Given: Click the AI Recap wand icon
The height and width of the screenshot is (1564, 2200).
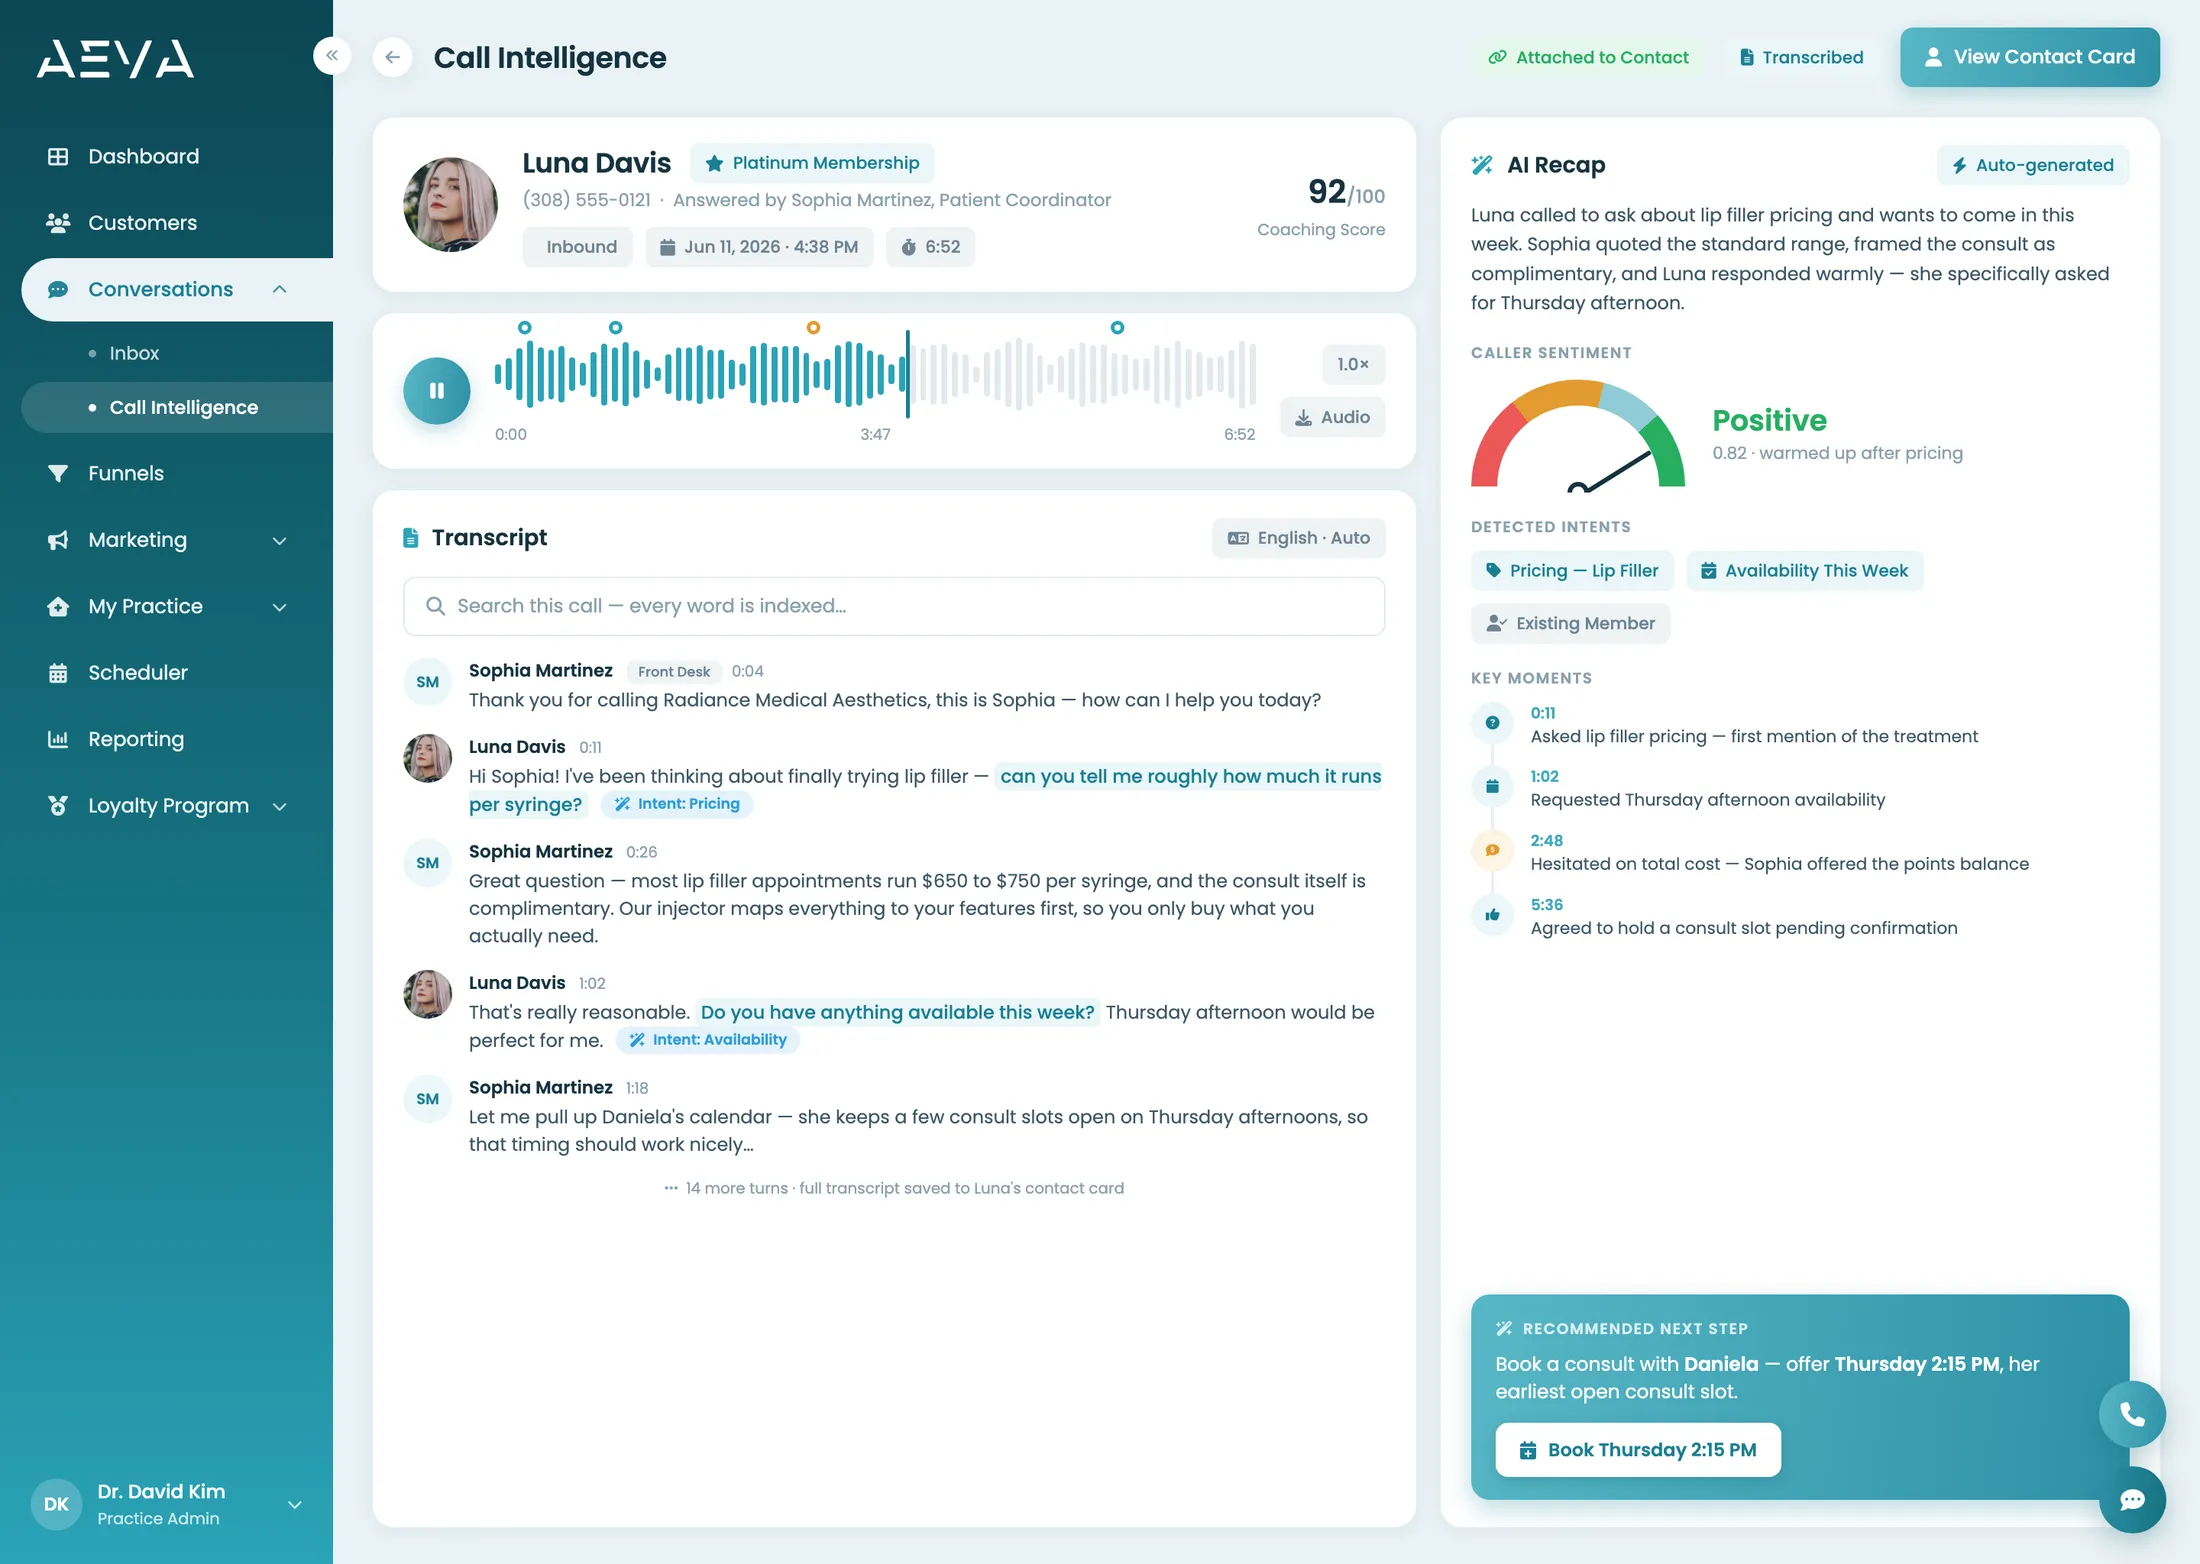Looking at the screenshot, I should (x=1482, y=165).
